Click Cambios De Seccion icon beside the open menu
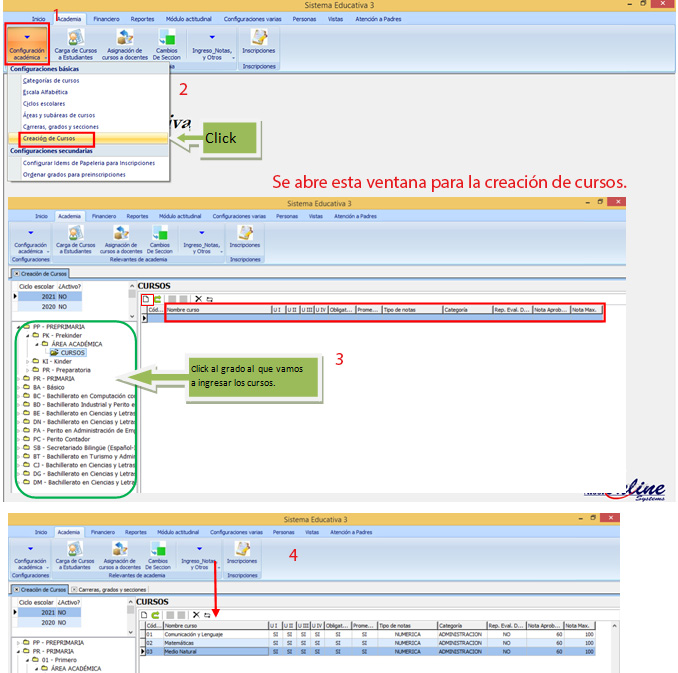The height and width of the screenshot is (673, 678). tap(167, 46)
